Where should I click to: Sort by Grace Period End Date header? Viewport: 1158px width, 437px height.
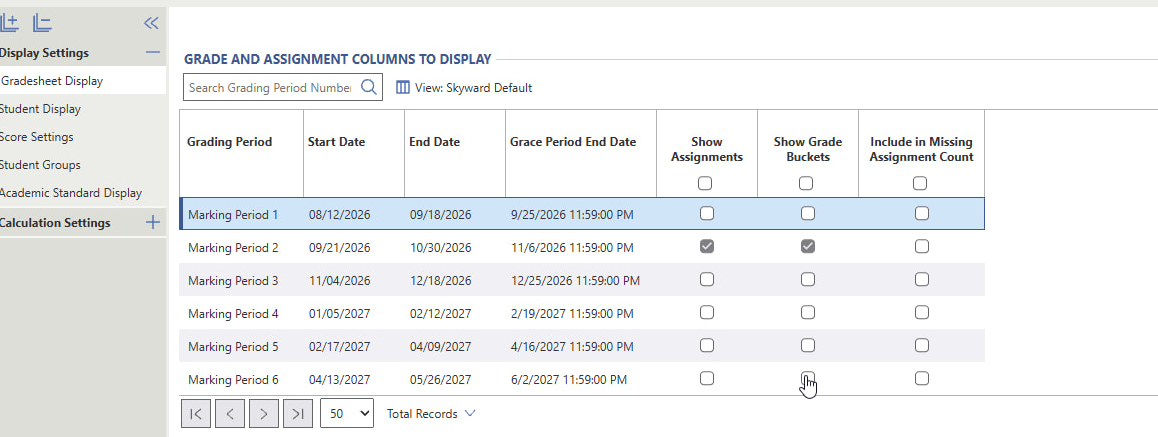coord(573,142)
